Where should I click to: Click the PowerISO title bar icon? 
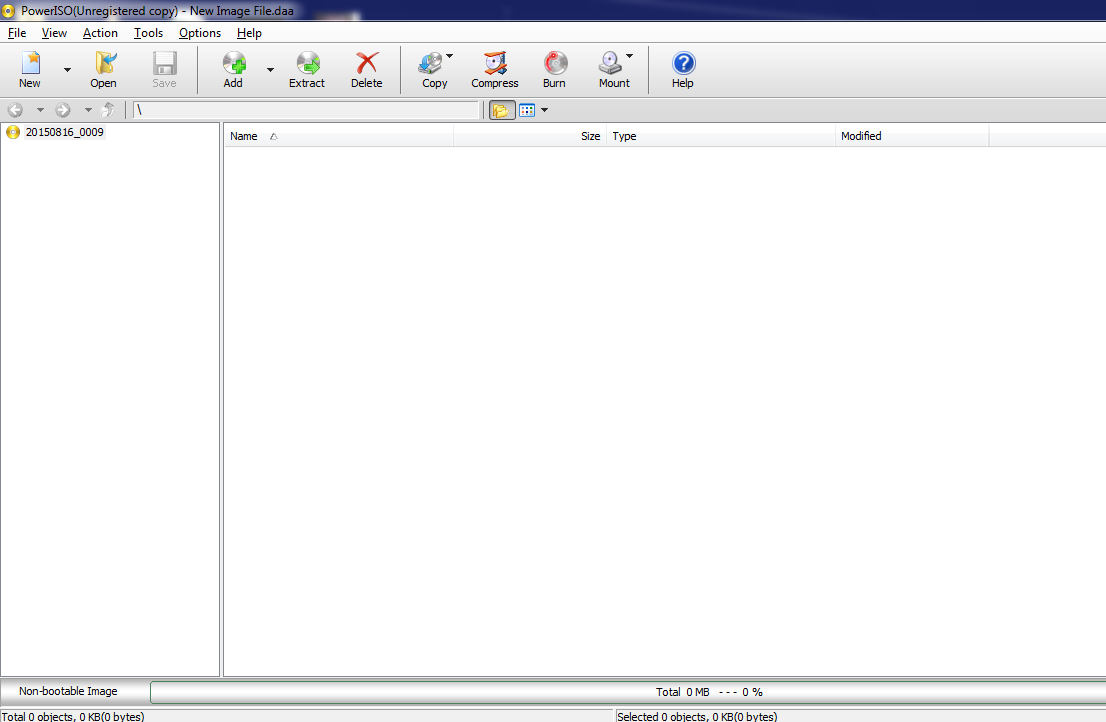click(8, 11)
